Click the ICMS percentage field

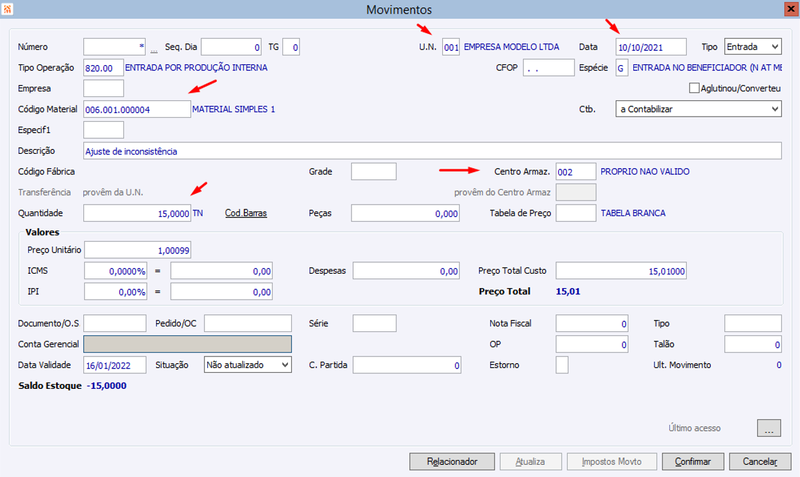[116, 271]
